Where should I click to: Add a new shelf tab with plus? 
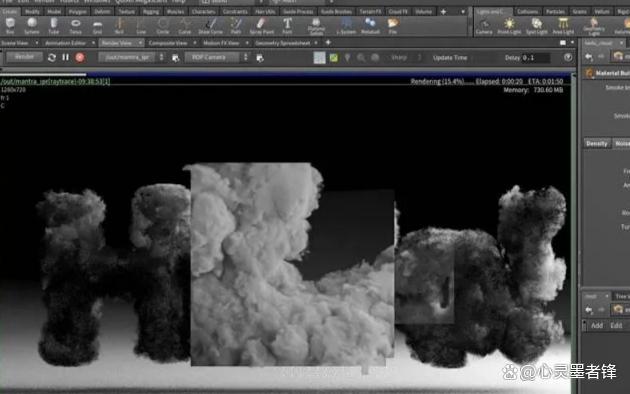443,12
